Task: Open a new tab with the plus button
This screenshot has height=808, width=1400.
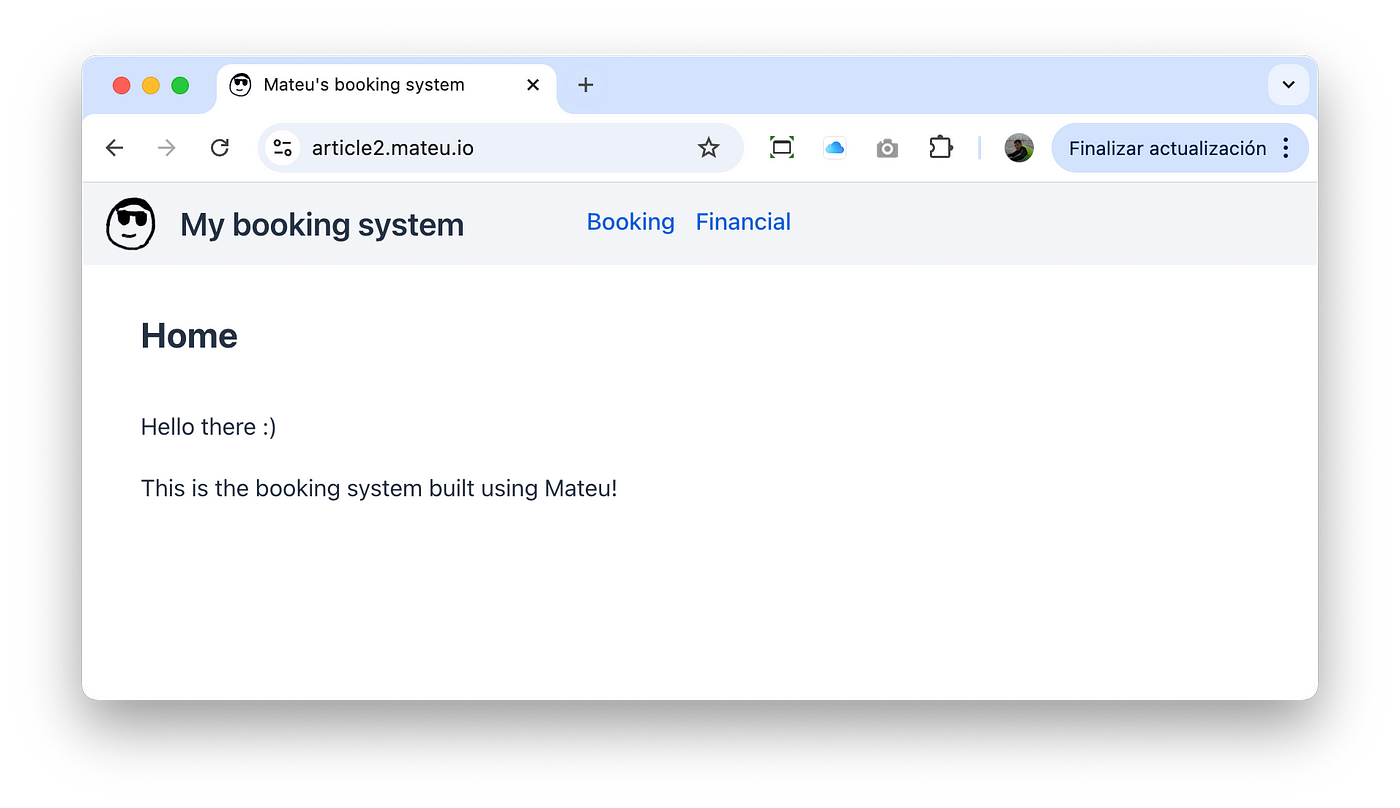Action: point(586,85)
